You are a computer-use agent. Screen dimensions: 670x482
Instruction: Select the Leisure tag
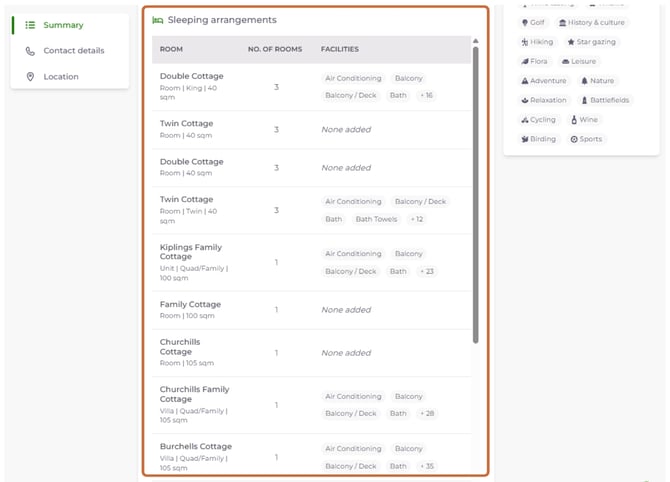[579, 62]
